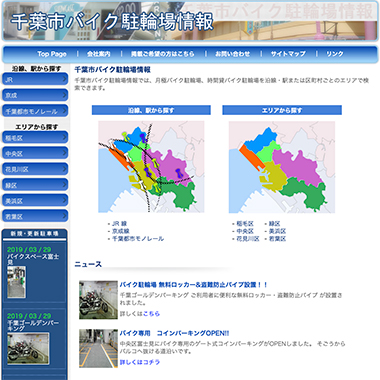Open サイトマップ in the navigation bar
The width and height of the screenshot is (380, 380).
pyautogui.click(x=288, y=54)
